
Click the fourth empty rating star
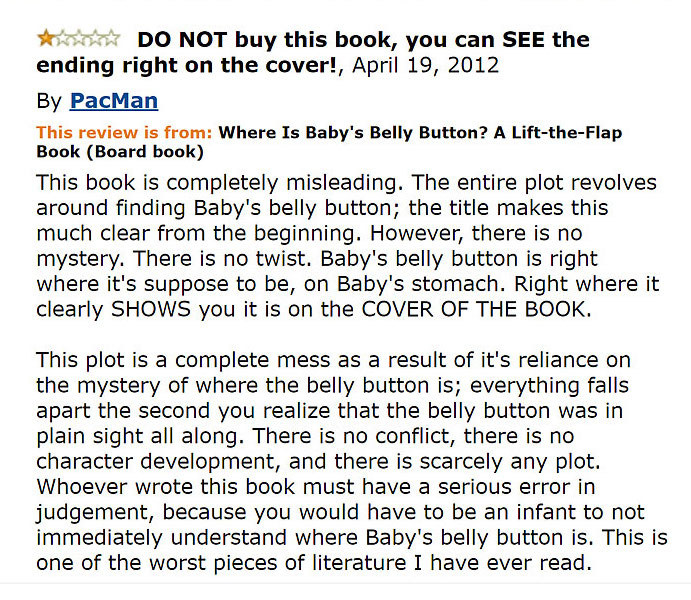tap(95, 38)
